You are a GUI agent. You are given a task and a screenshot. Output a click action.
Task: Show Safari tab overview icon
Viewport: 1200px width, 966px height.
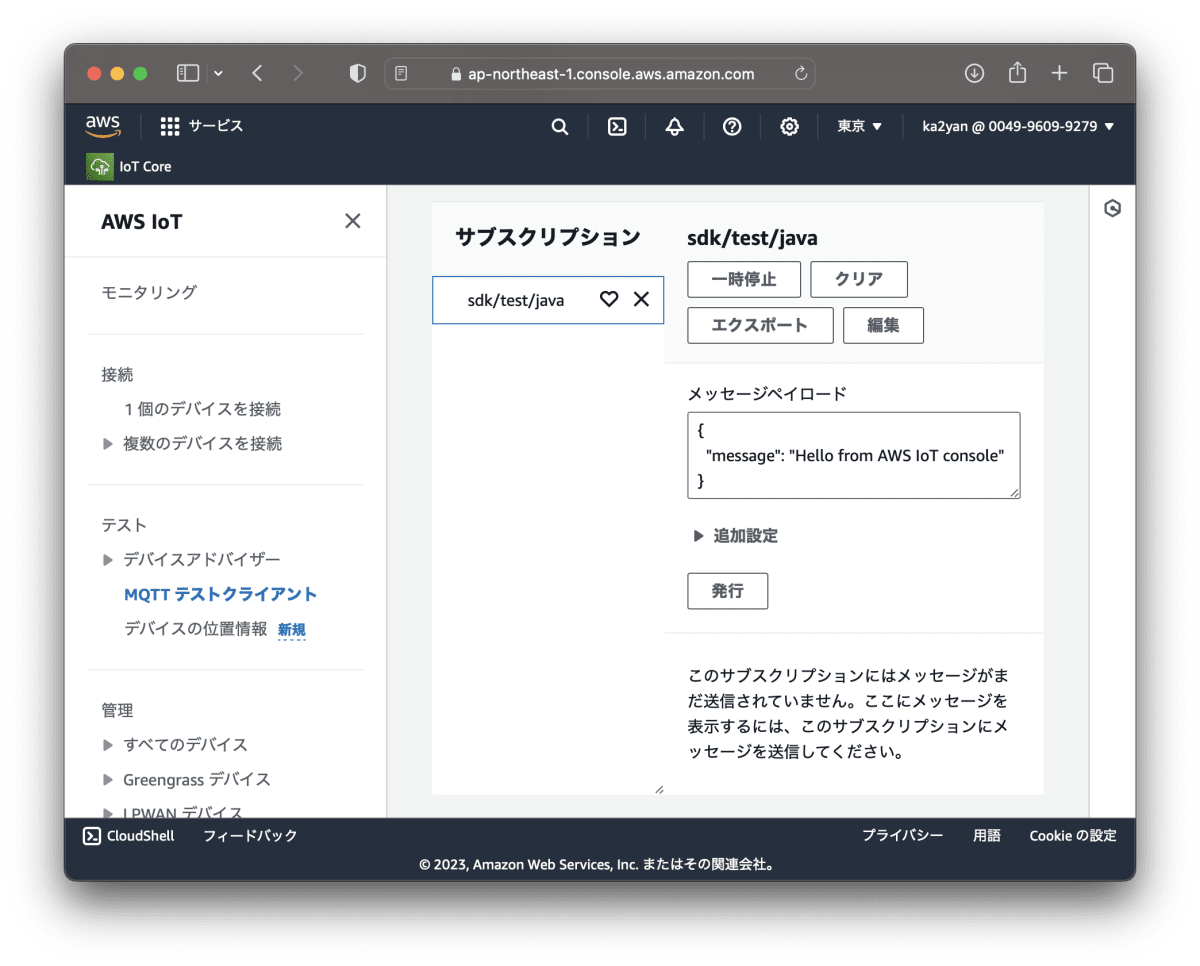click(1103, 73)
